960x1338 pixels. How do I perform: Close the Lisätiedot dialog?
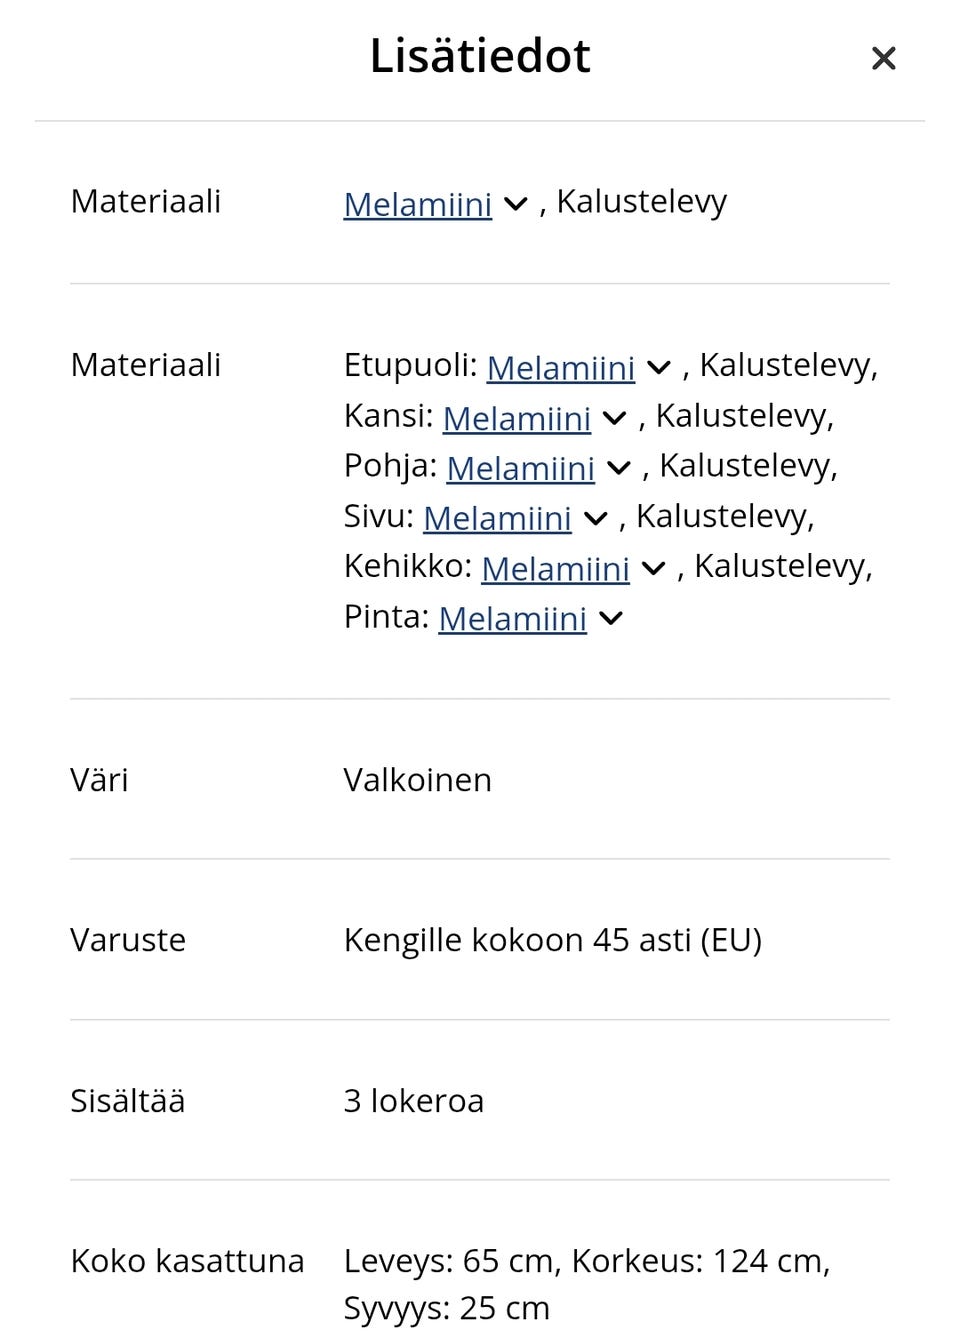883,58
